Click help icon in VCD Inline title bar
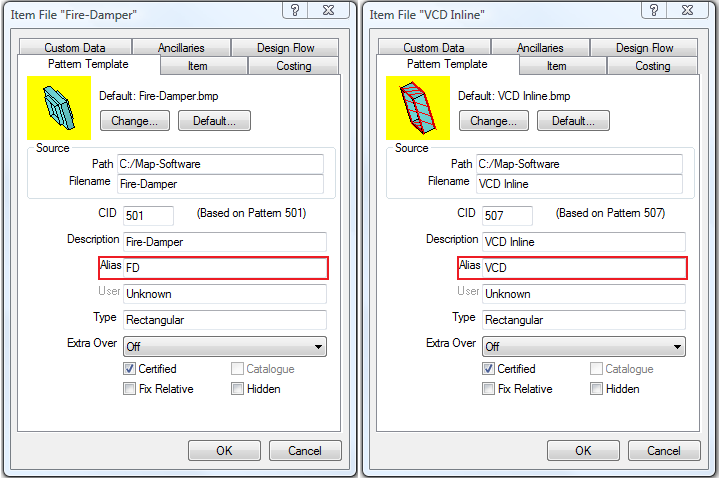Viewport: 719px width, 478px height. click(651, 11)
